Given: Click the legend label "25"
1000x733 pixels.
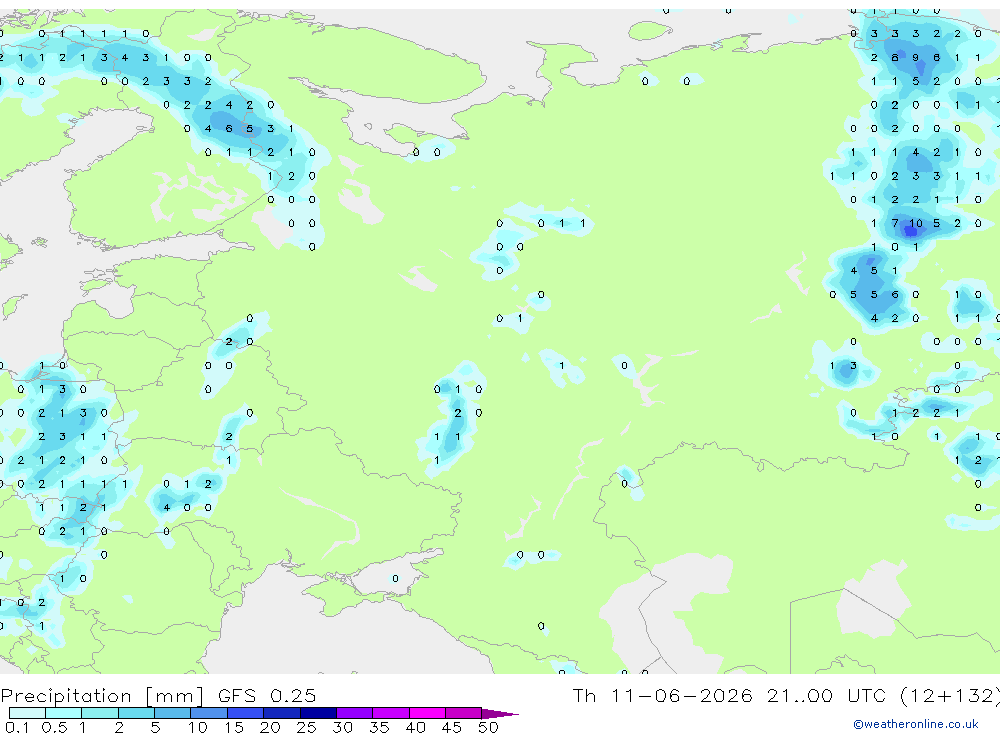Looking at the screenshot, I should tap(306, 727).
